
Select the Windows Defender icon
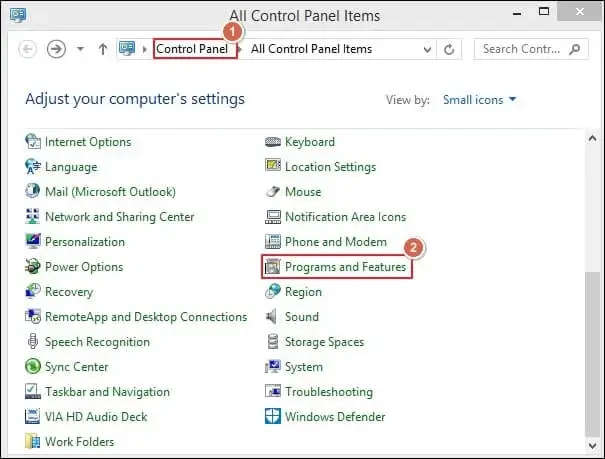click(x=273, y=417)
